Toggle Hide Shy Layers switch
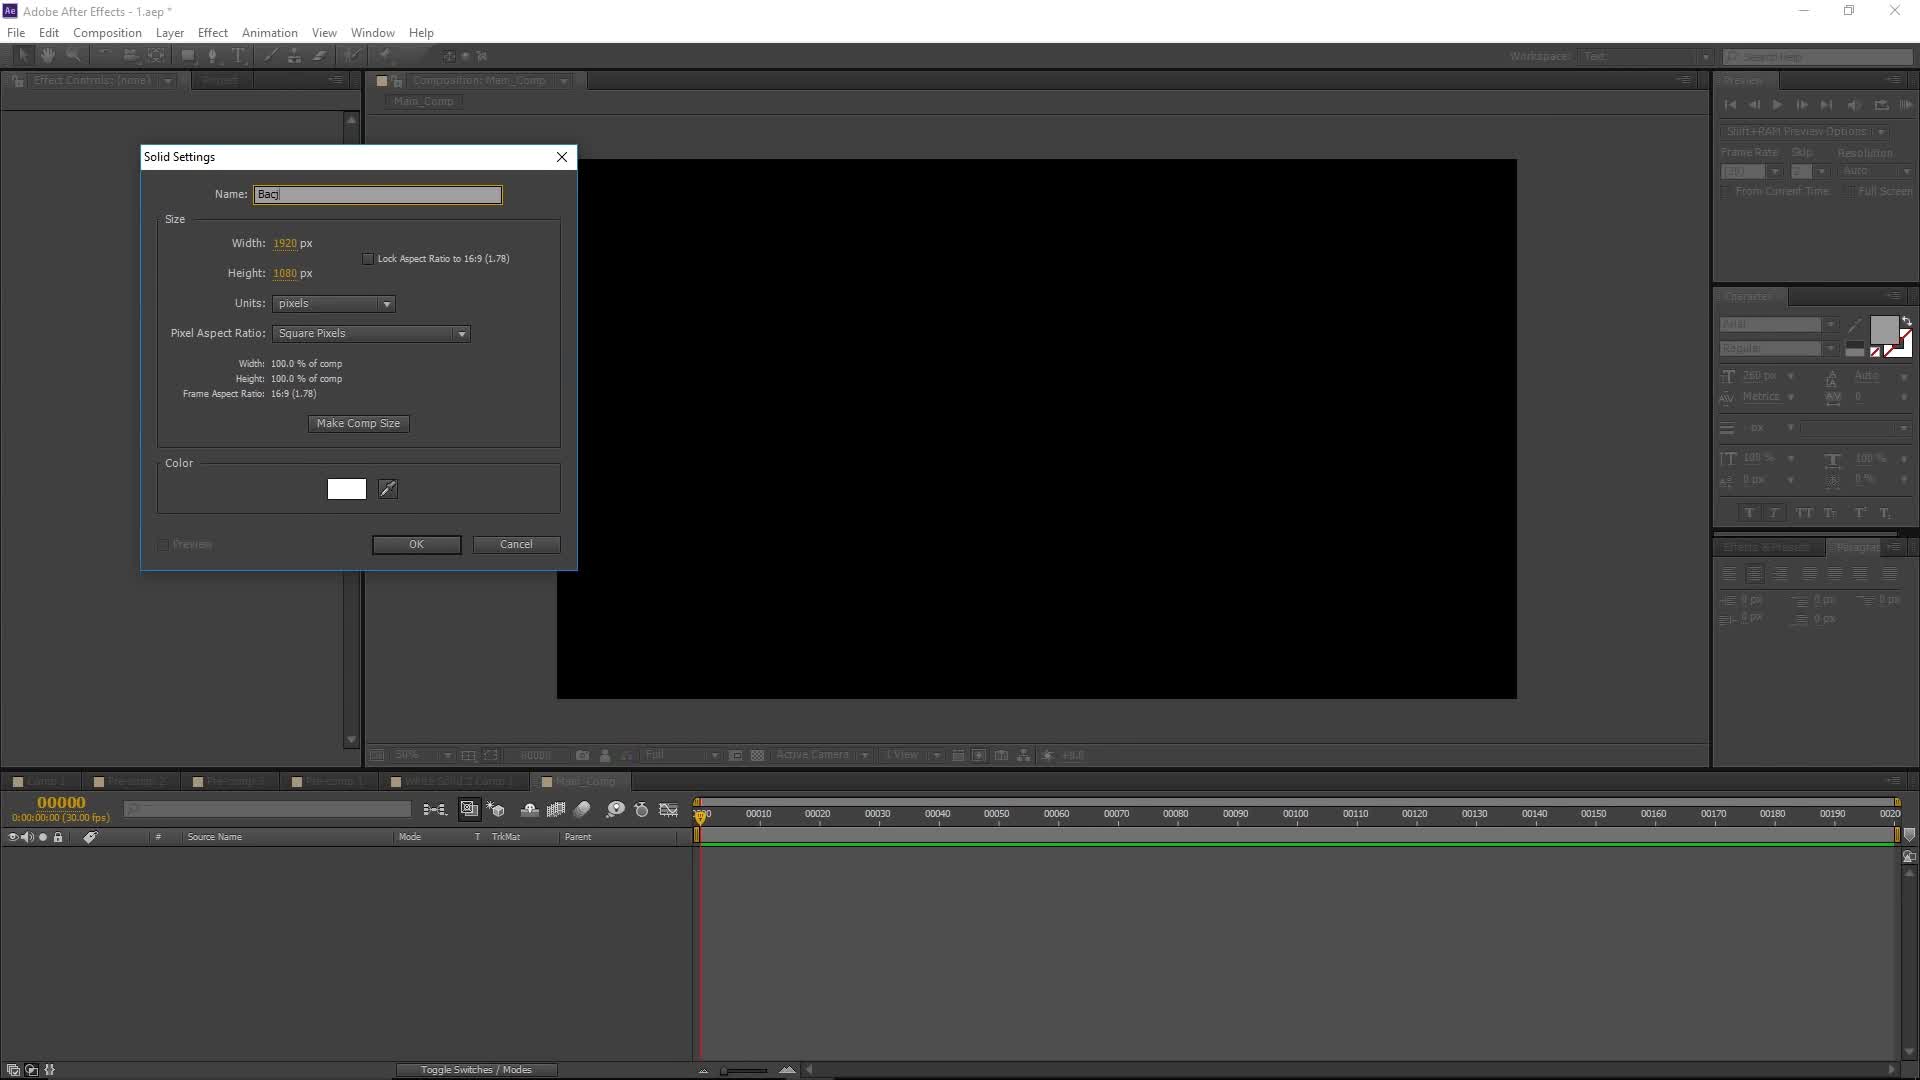The width and height of the screenshot is (1920, 1080). pyautogui.click(x=530, y=810)
